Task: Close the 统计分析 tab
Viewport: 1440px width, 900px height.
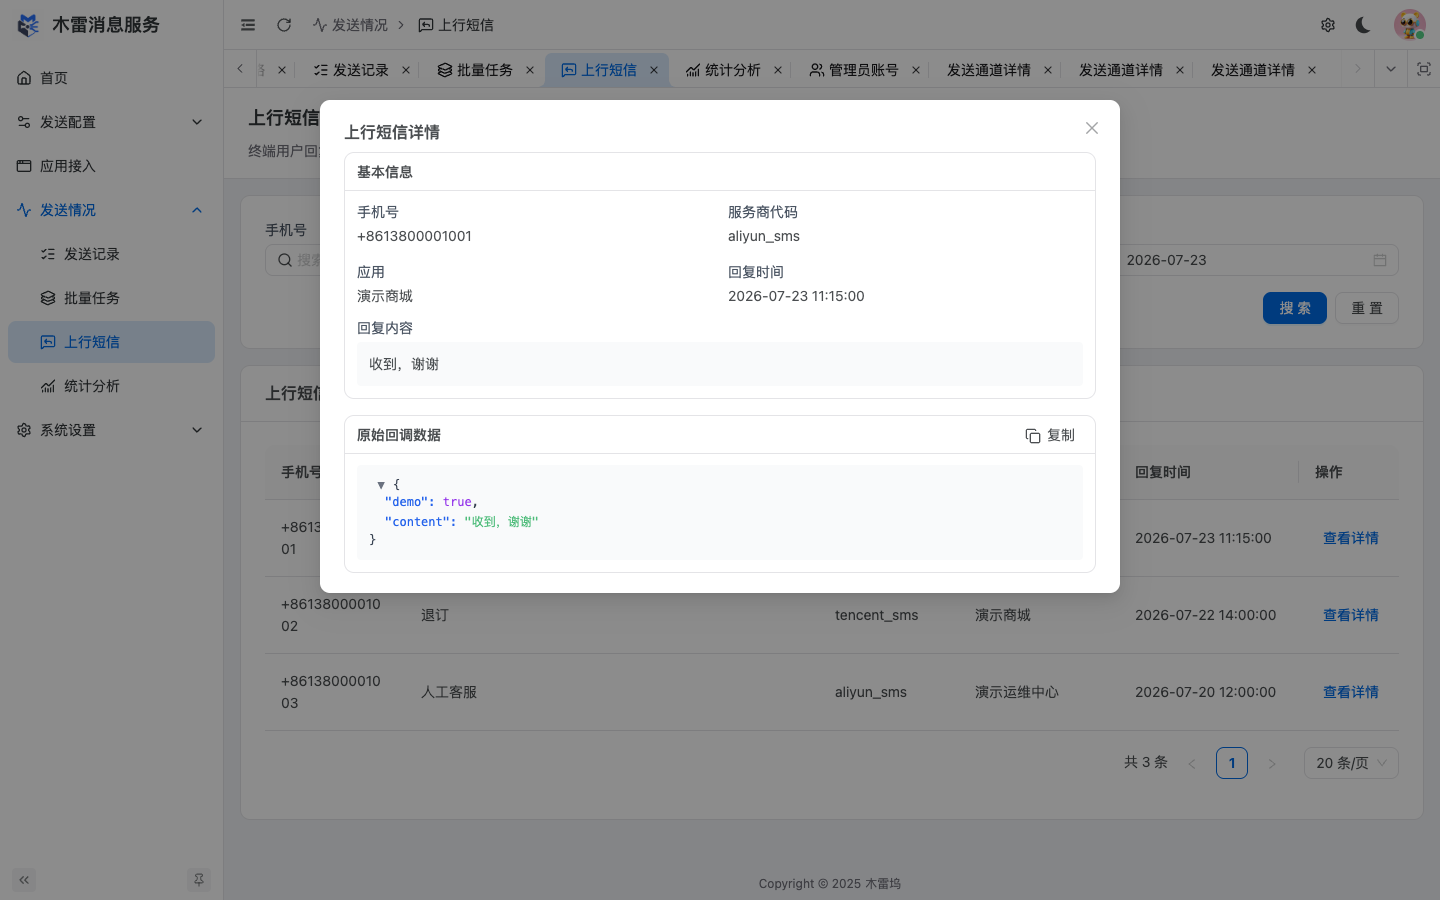Action: (778, 70)
